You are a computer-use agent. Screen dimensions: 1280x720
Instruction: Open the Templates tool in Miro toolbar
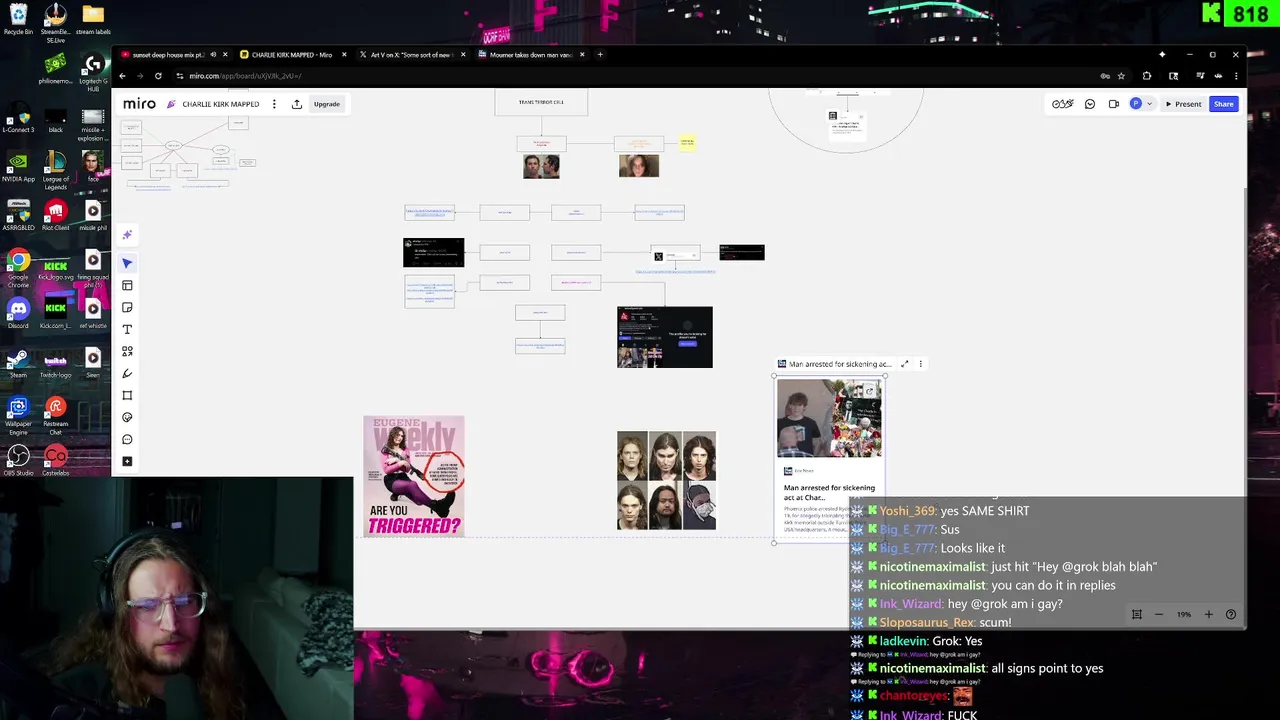click(127, 286)
